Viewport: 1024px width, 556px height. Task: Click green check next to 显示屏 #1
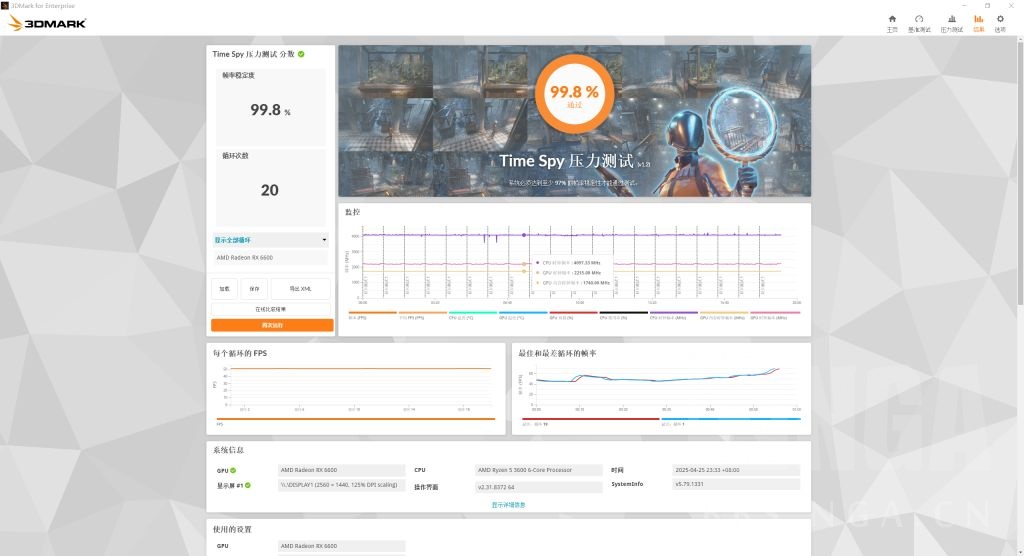tap(248, 485)
